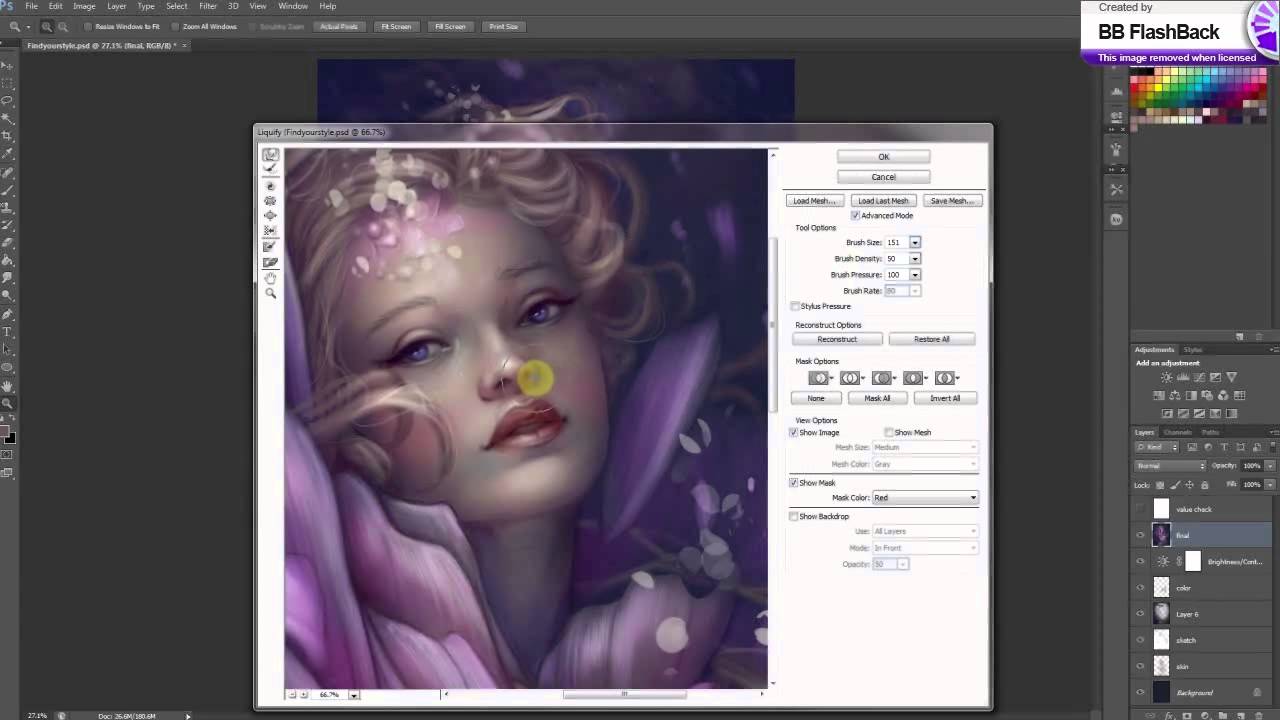Open the Image menu
Viewport: 1280px width, 720px height.
pos(84,6)
